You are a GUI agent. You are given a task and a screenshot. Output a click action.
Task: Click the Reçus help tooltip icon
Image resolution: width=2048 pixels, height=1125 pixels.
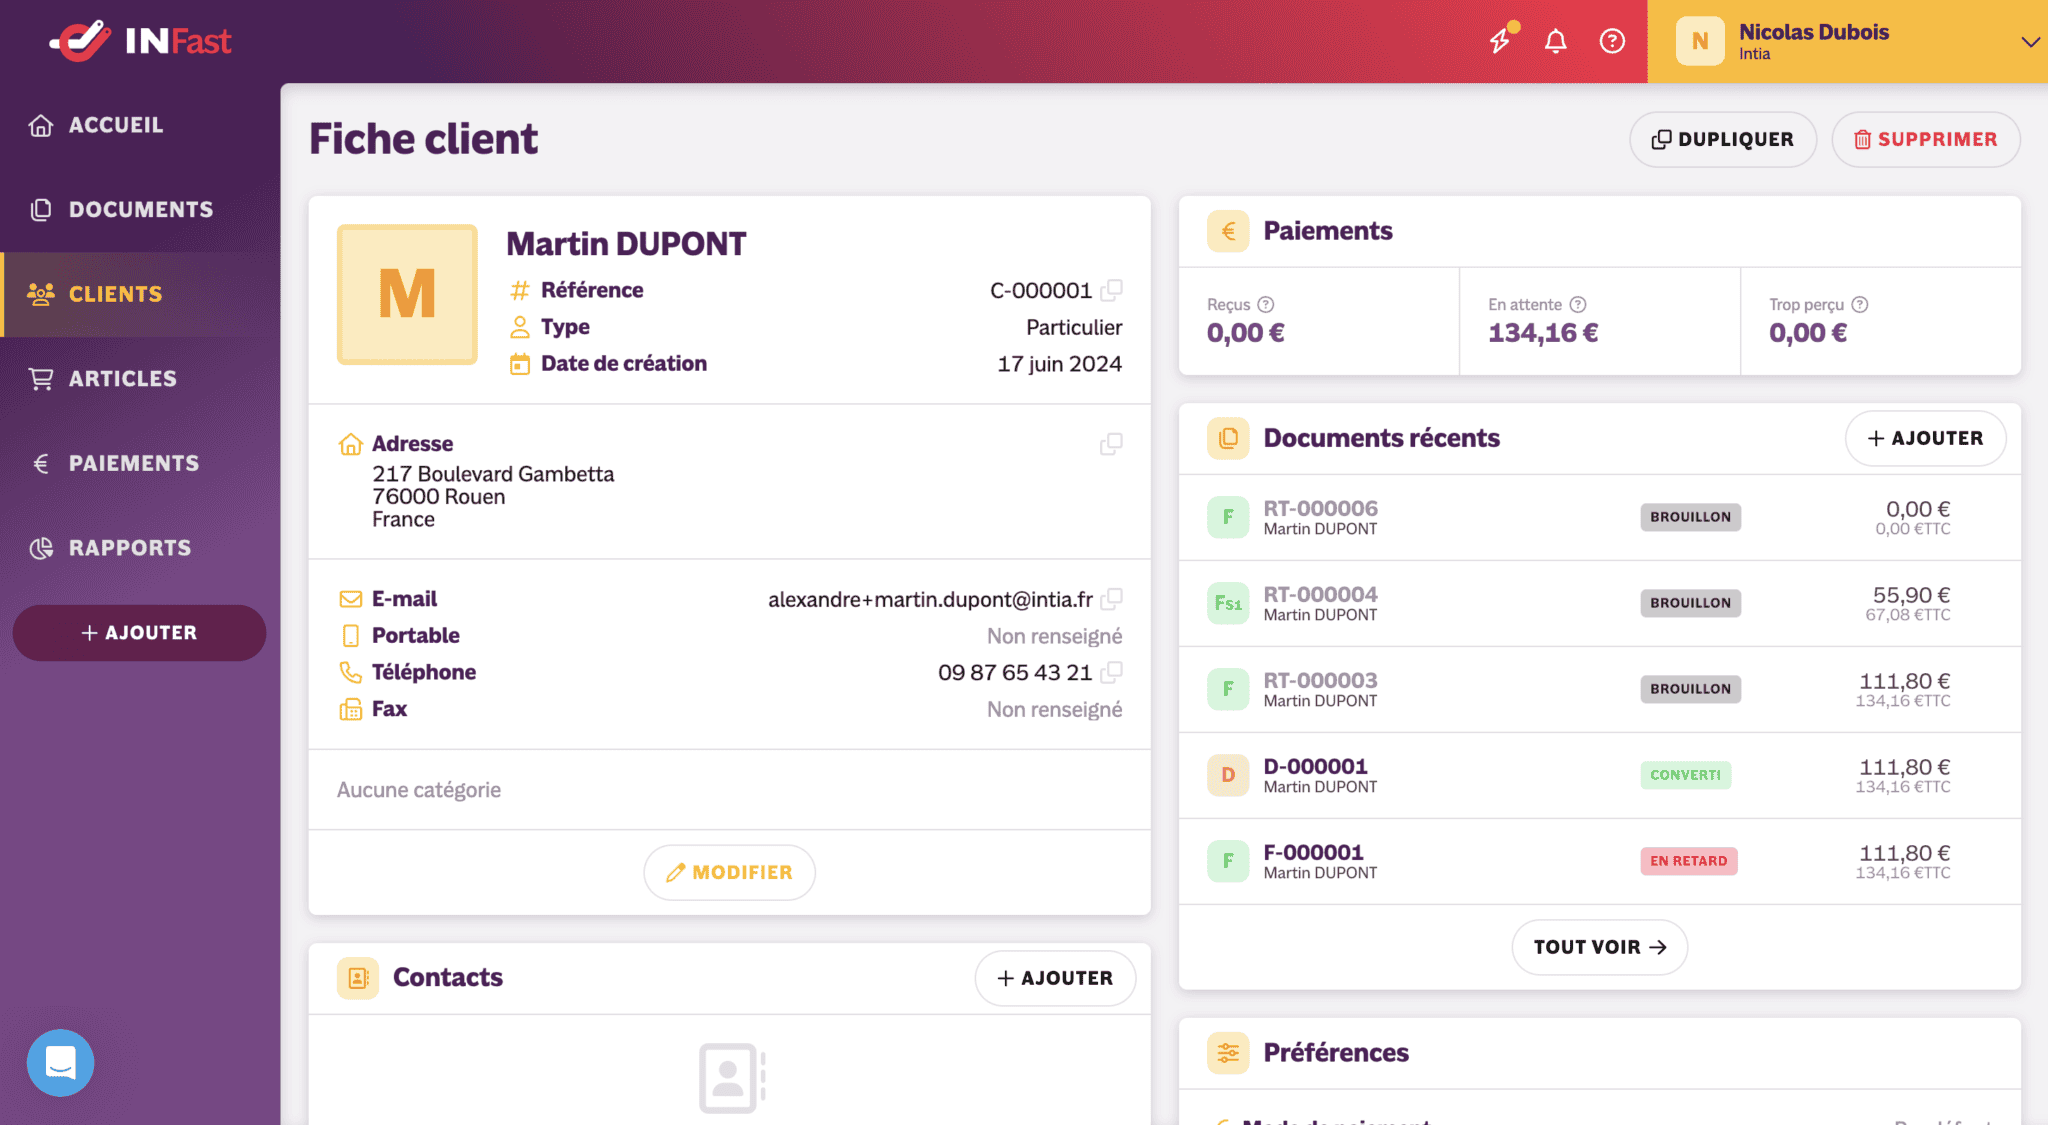[1267, 304]
